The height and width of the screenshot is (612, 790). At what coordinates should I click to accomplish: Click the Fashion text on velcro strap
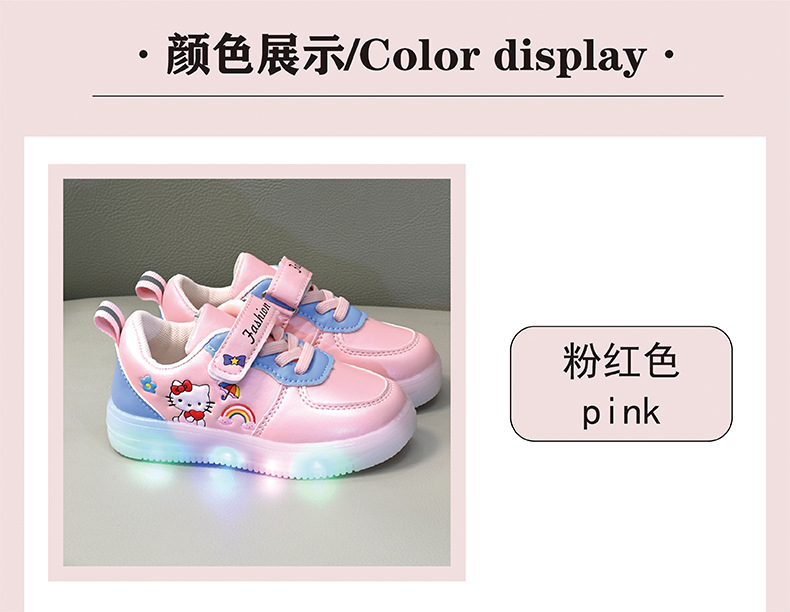257,323
